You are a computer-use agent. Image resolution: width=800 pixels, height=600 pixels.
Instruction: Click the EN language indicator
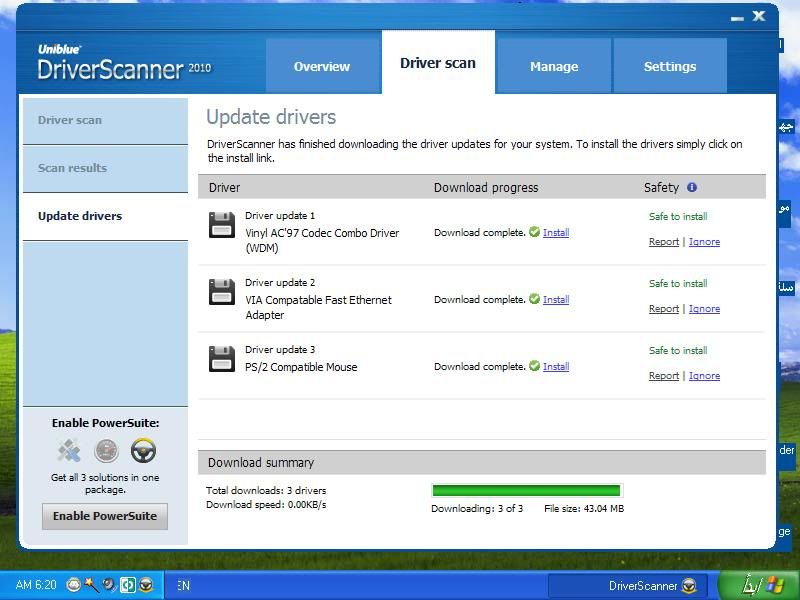click(183, 586)
